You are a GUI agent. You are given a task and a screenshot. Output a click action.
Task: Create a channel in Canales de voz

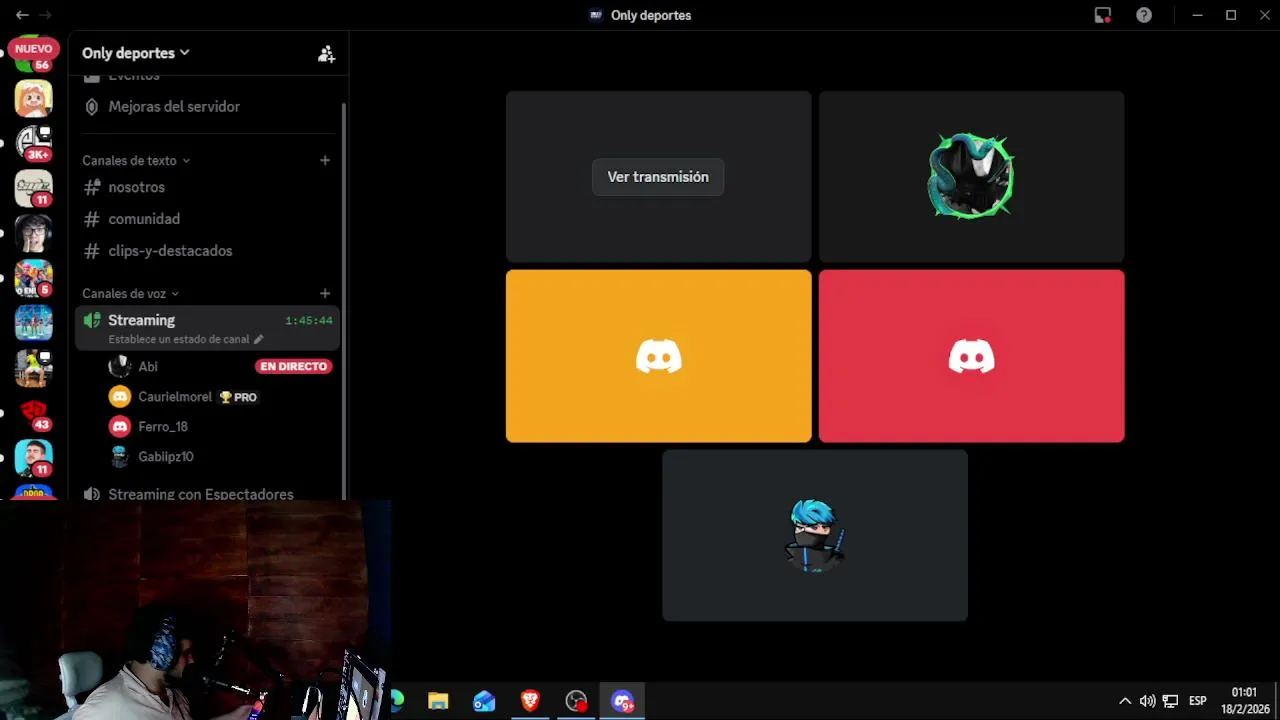(x=325, y=293)
